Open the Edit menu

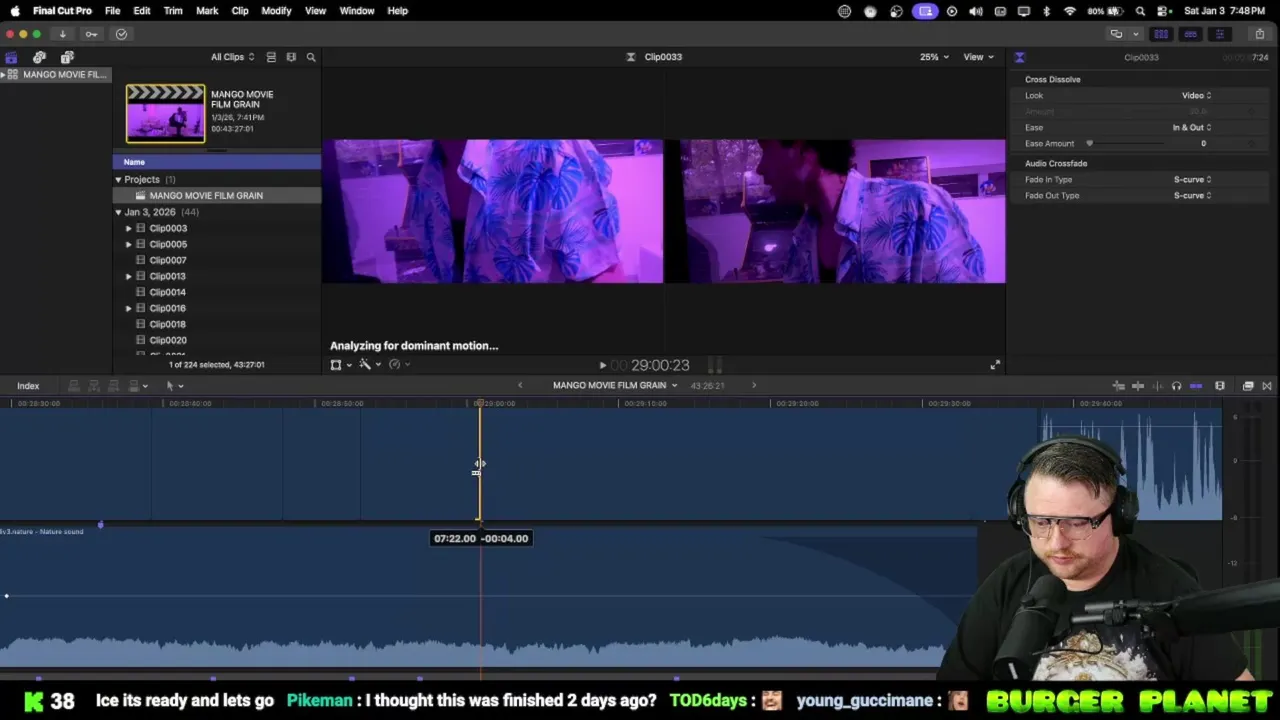(142, 11)
